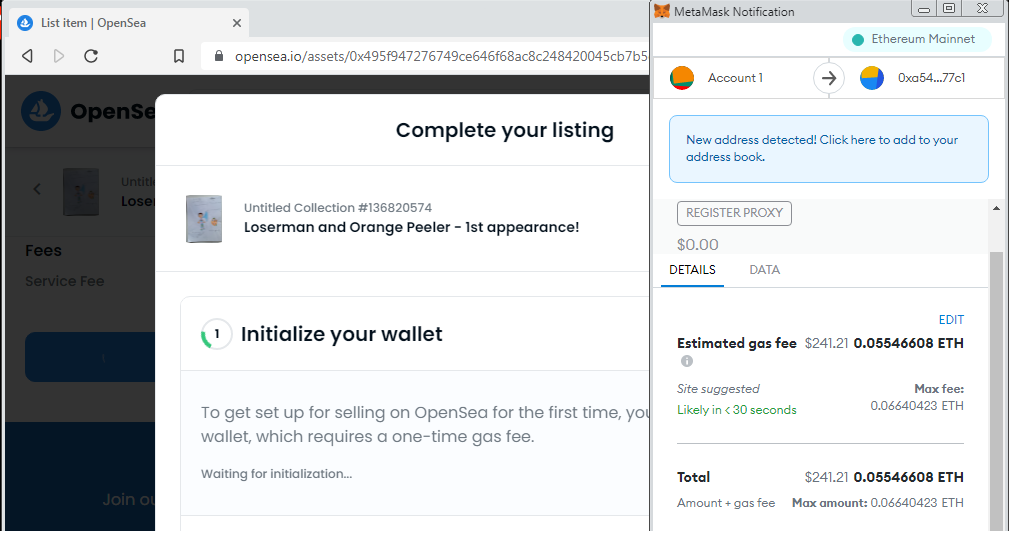Click the REGISTER PROXY label
The width and height of the screenshot is (1009, 535).
734,213
